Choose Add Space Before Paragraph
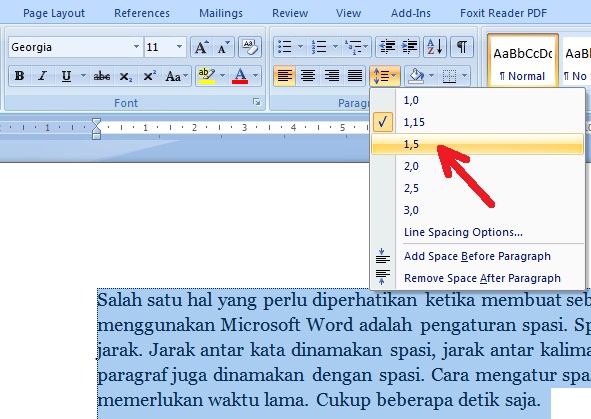Image resolution: width=591 pixels, height=419 pixels. (x=478, y=256)
